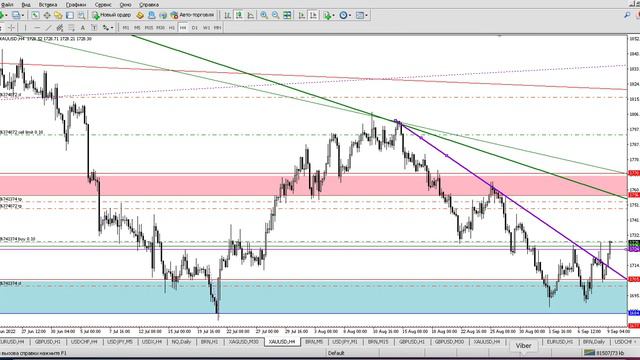
Task: Open the Сервис menu
Action: point(103,4)
